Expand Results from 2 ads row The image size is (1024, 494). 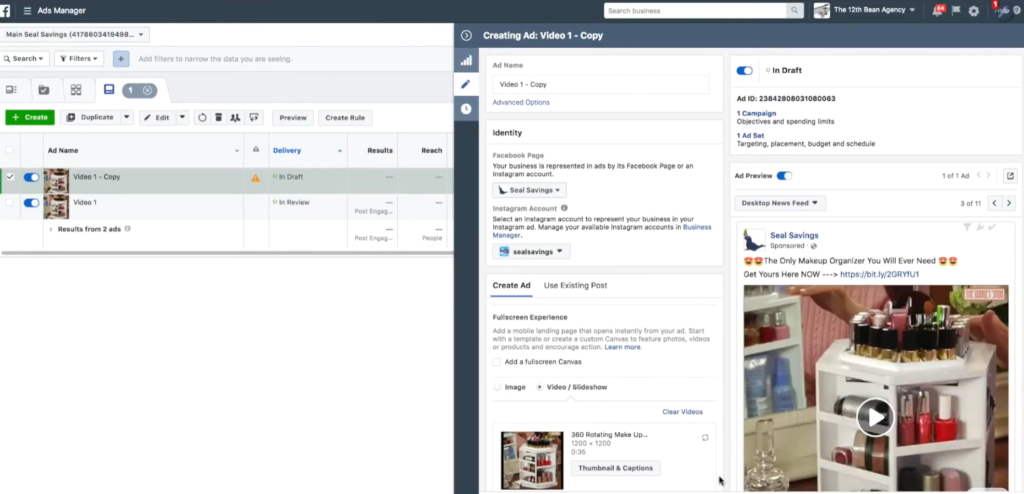pos(51,229)
